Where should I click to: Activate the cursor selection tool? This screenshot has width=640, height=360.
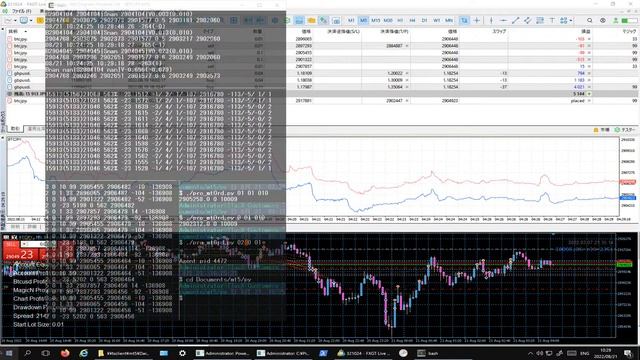[464, 20]
